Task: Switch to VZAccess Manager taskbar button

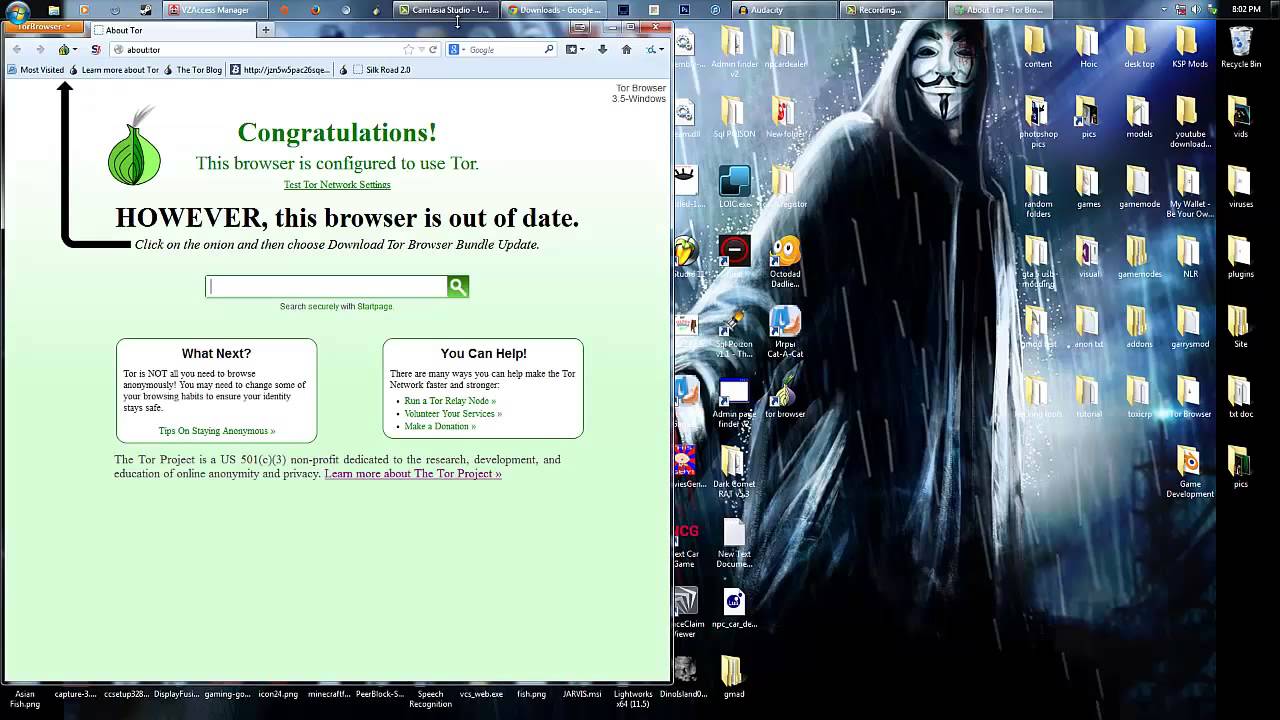Action: coord(216,10)
